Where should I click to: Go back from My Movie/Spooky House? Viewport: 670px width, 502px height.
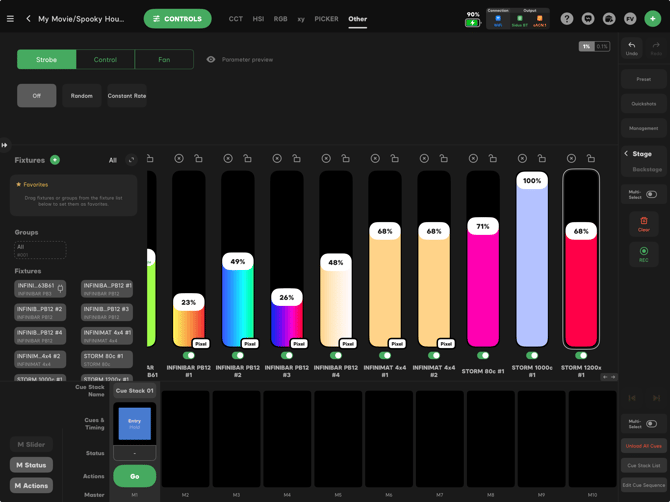point(28,18)
